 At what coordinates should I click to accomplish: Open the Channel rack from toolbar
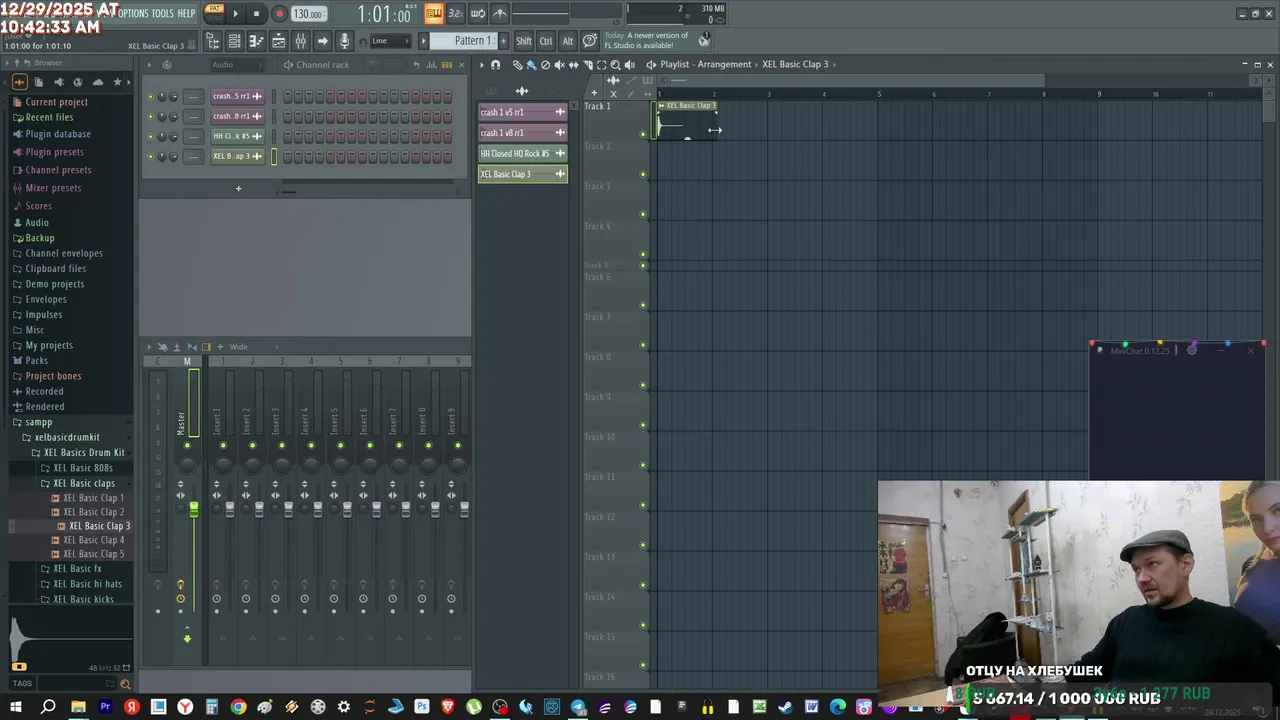tap(278, 41)
